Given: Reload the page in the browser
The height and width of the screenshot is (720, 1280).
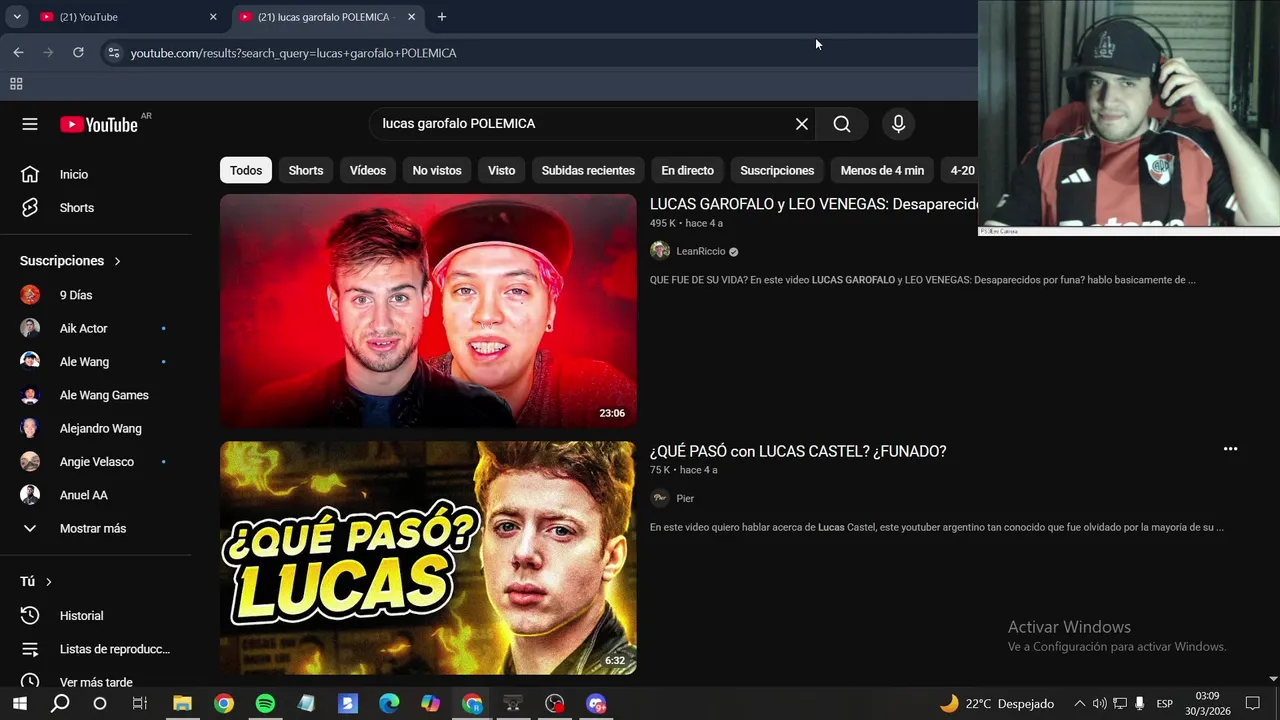Looking at the screenshot, I should tap(78, 52).
